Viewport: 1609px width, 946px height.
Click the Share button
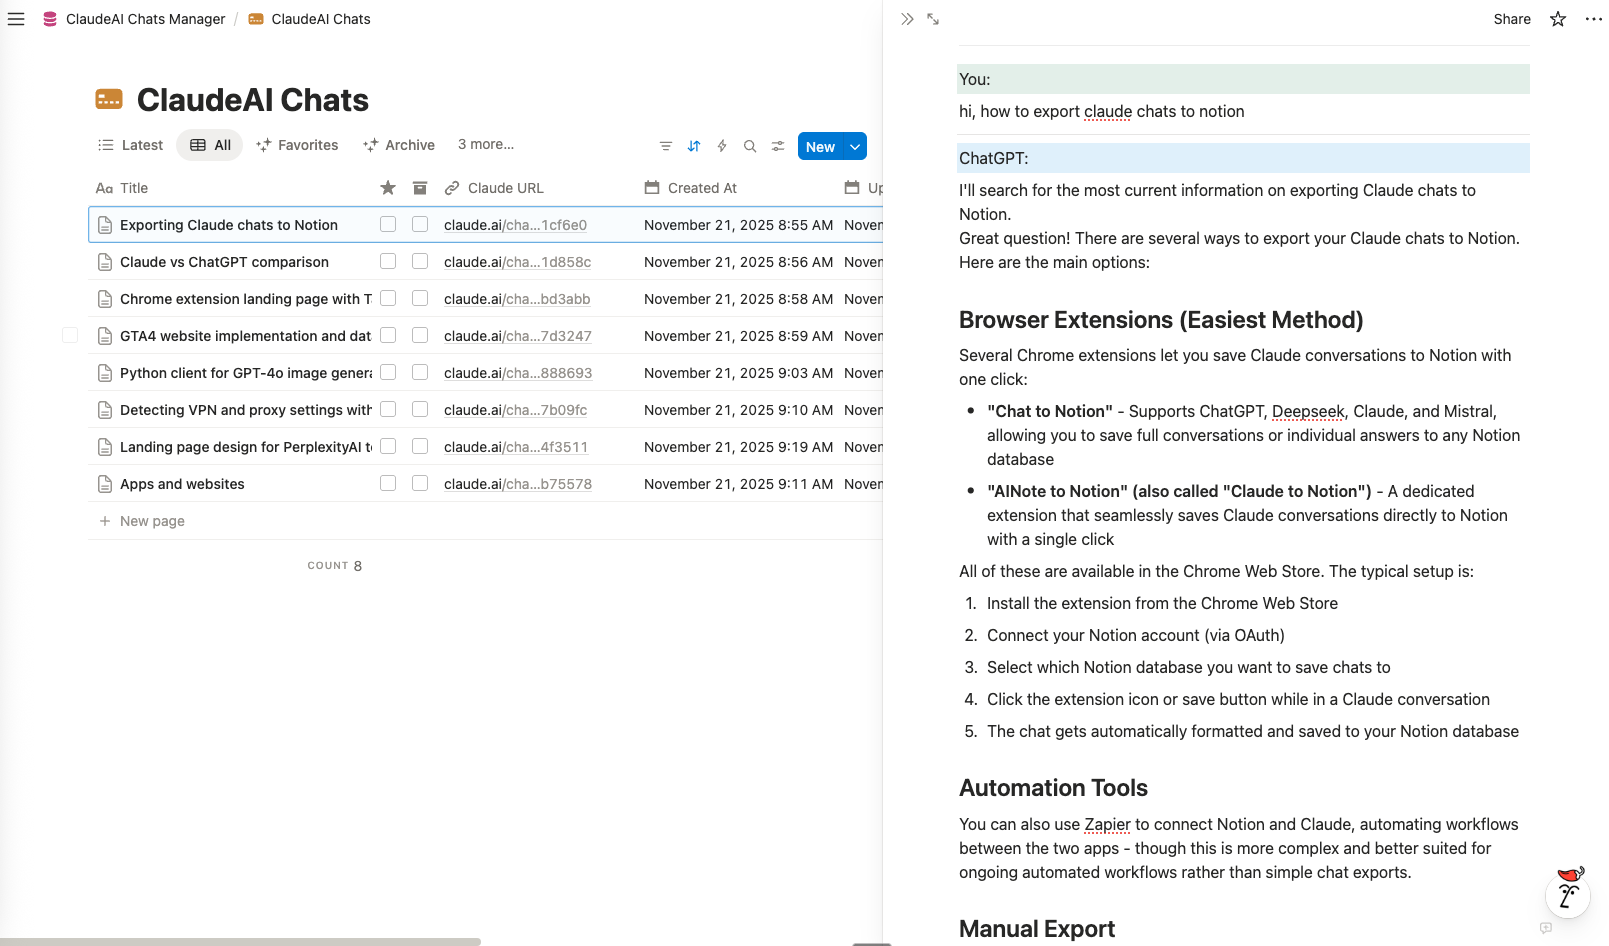coord(1512,19)
